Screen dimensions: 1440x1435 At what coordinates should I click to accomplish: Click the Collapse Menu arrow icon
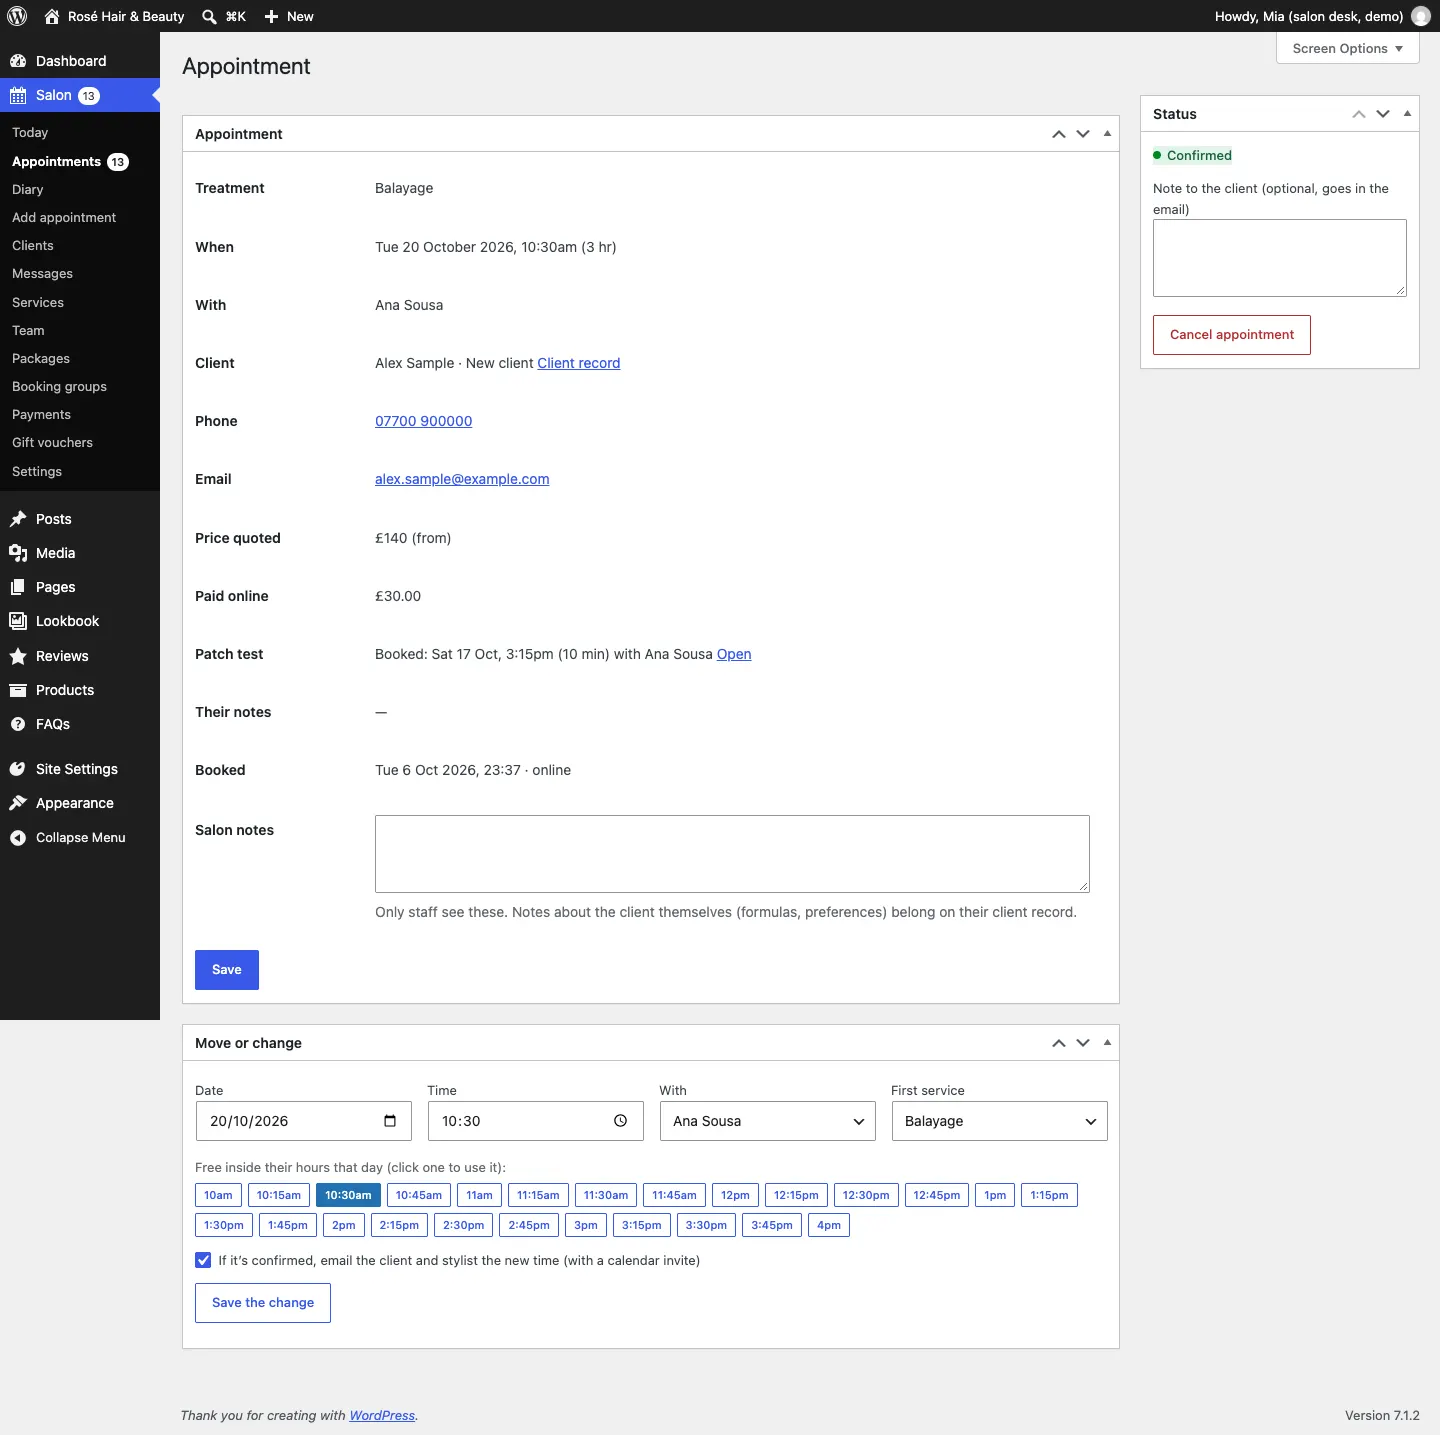pyautogui.click(x=18, y=838)
